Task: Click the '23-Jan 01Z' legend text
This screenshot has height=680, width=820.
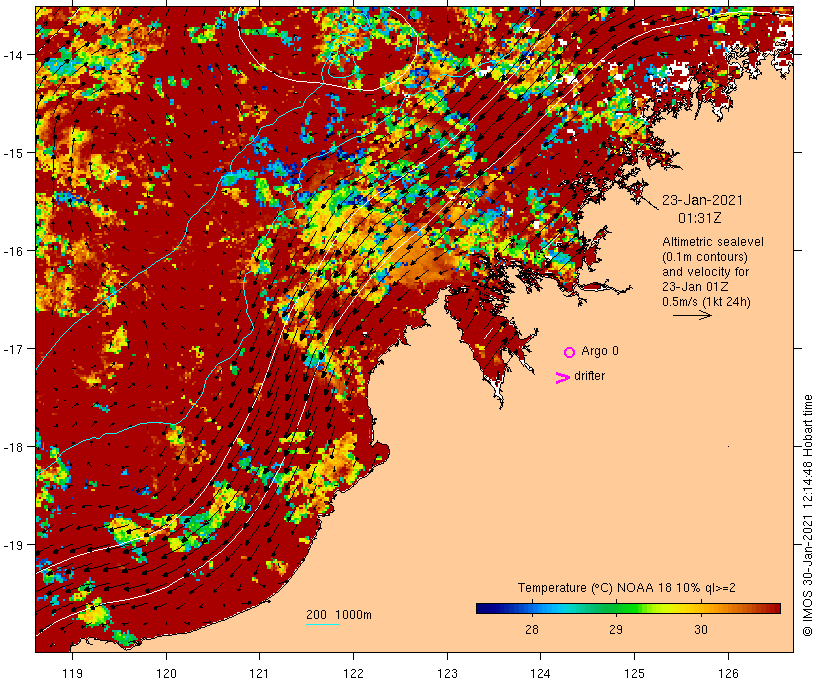Action: click(696, 287)
